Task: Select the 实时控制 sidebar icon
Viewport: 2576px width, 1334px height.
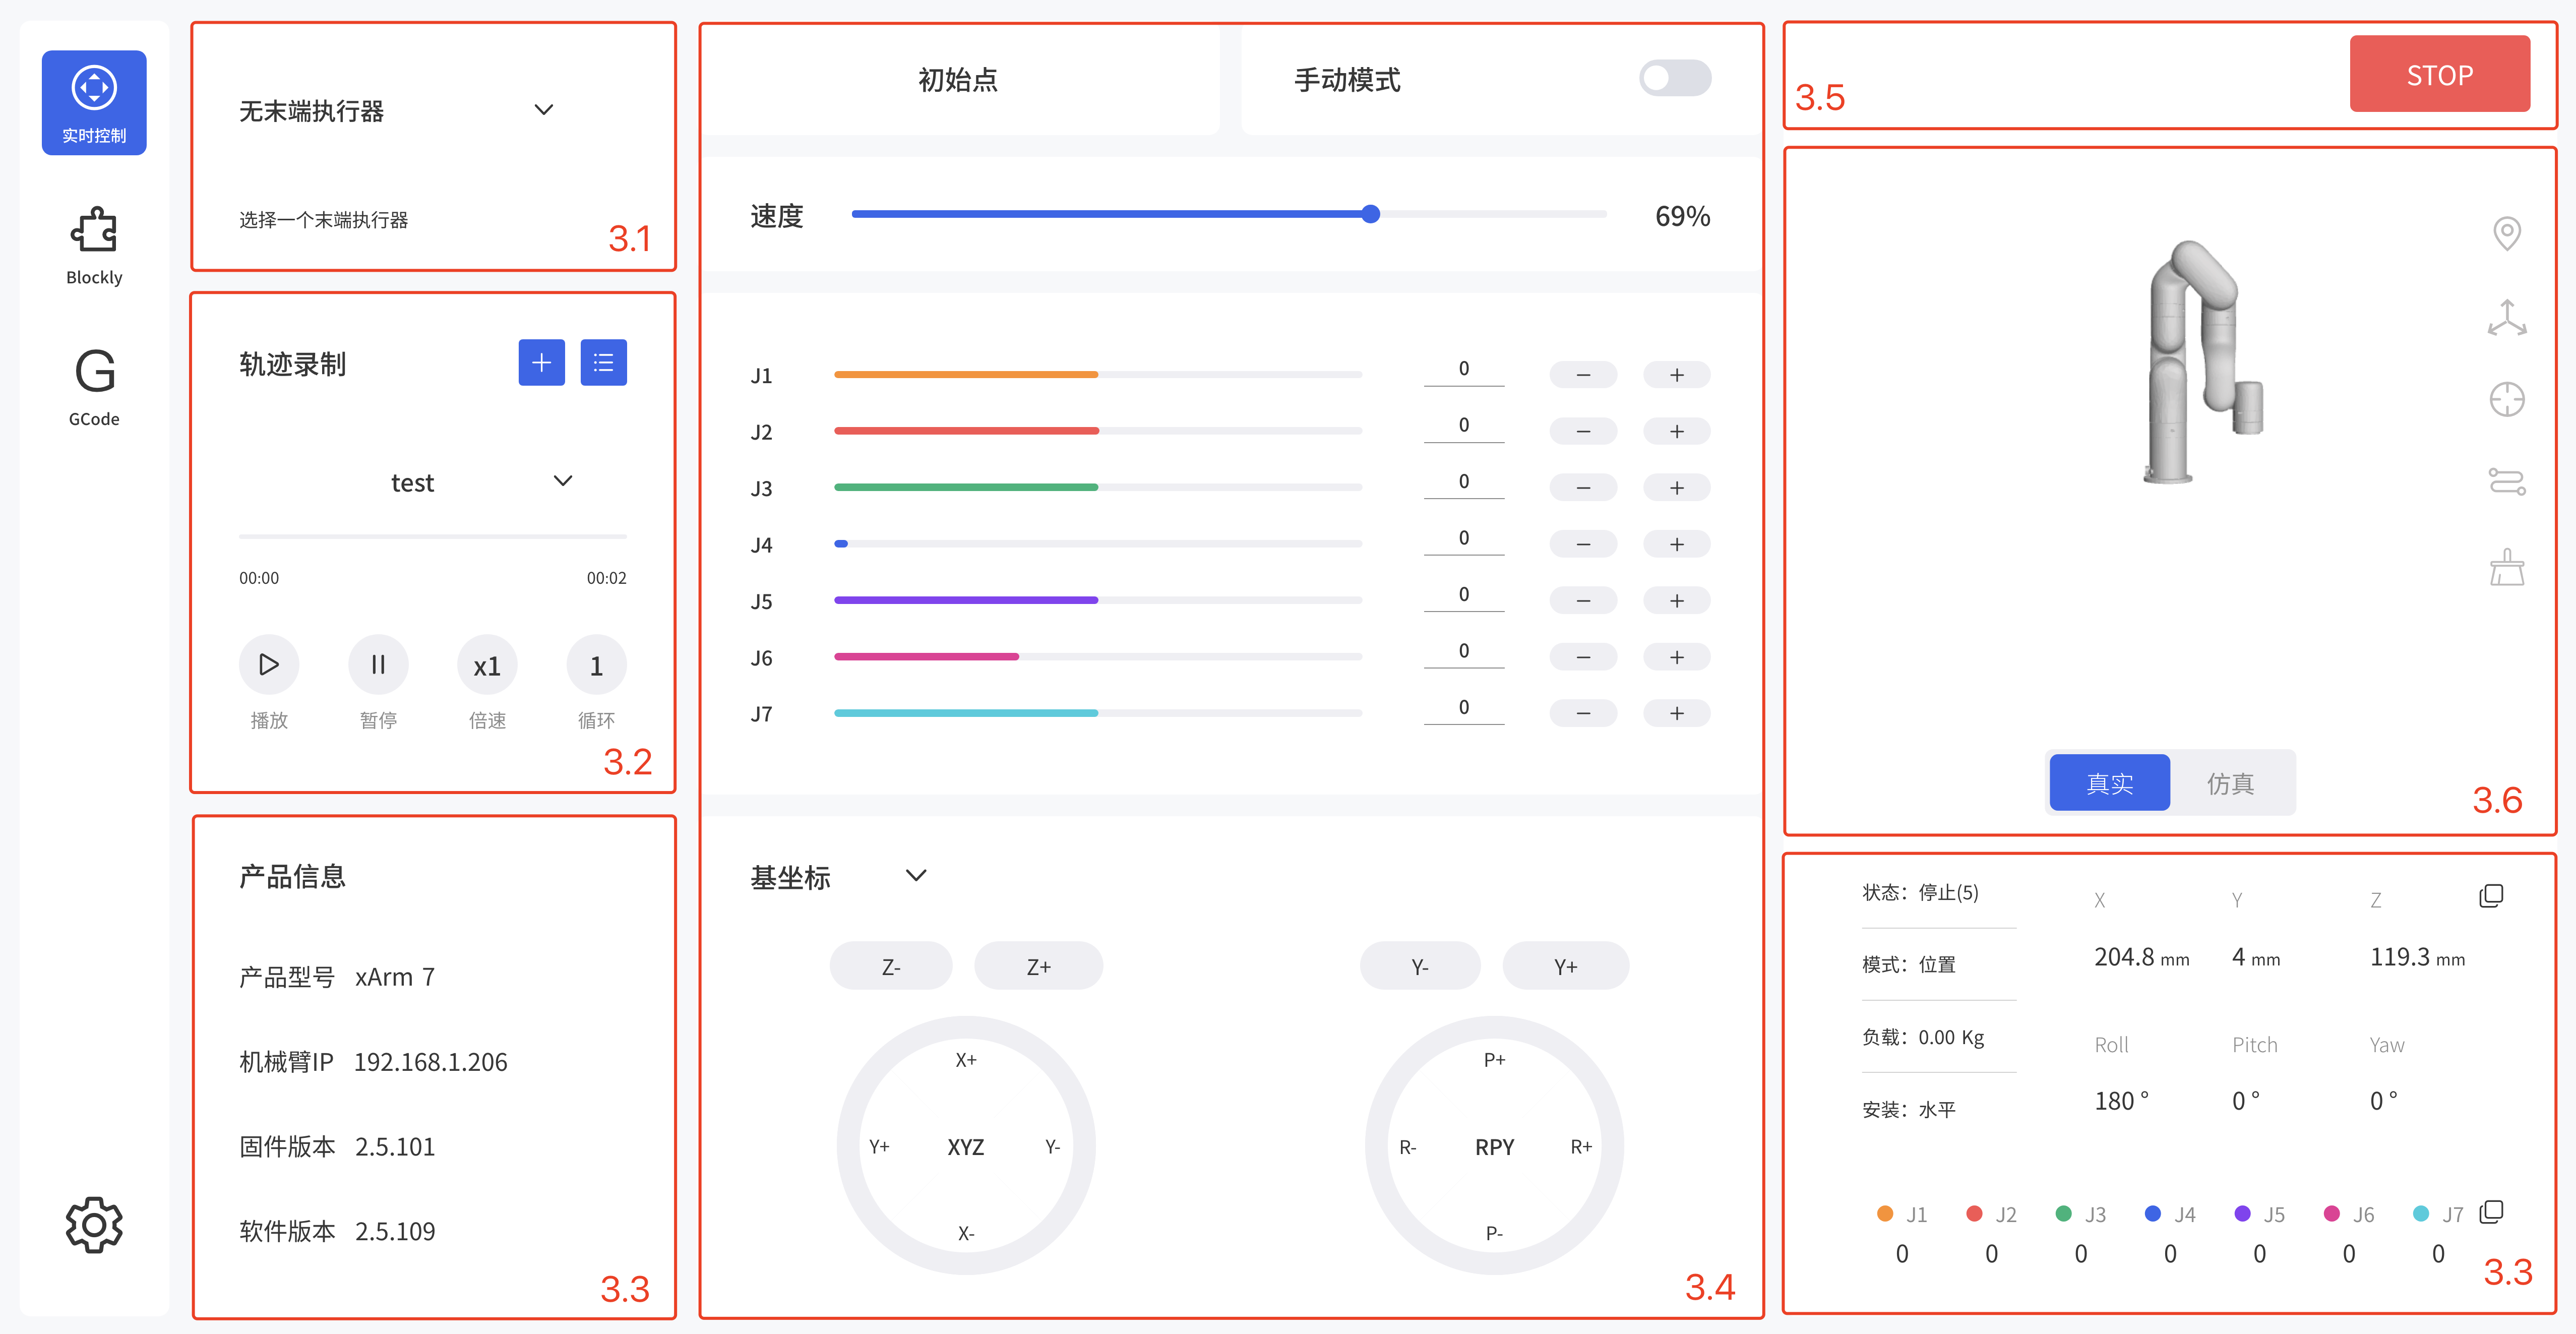Action: [x=93, y=101]
